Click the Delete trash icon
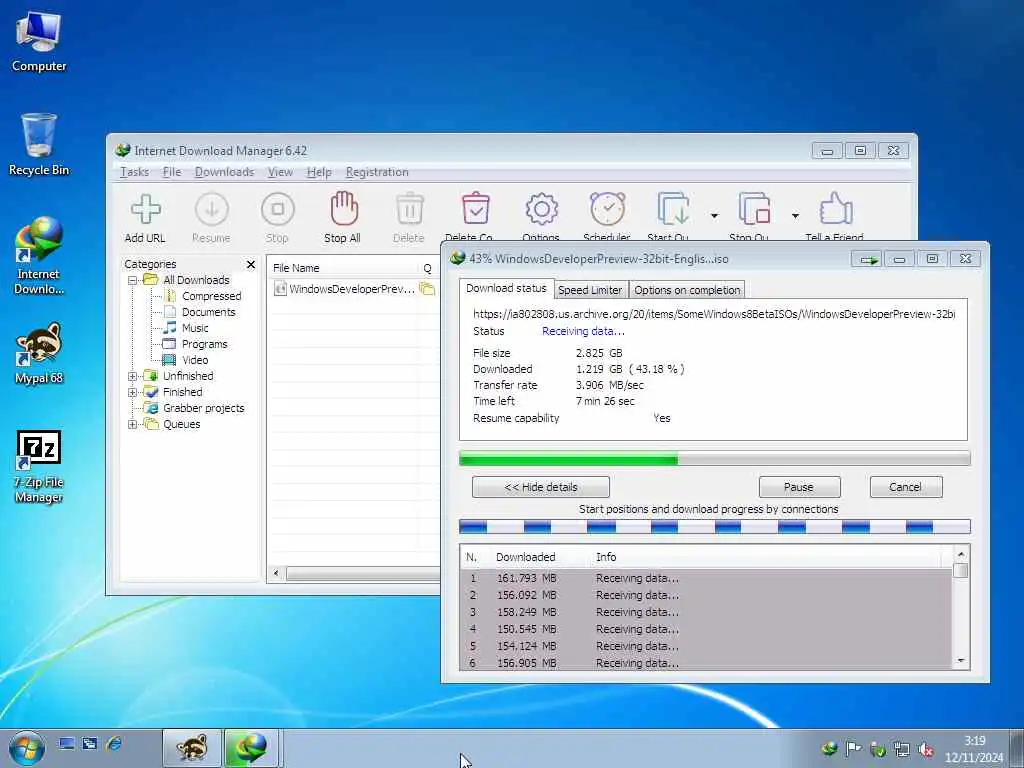 click(409, 218)
